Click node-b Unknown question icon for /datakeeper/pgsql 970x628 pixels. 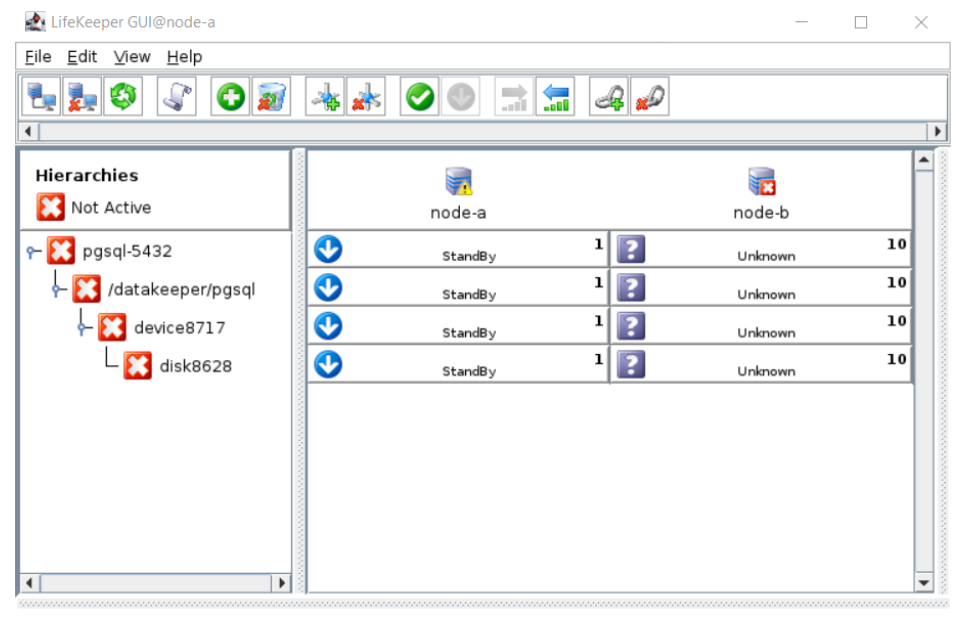click(x=631, y=288)
